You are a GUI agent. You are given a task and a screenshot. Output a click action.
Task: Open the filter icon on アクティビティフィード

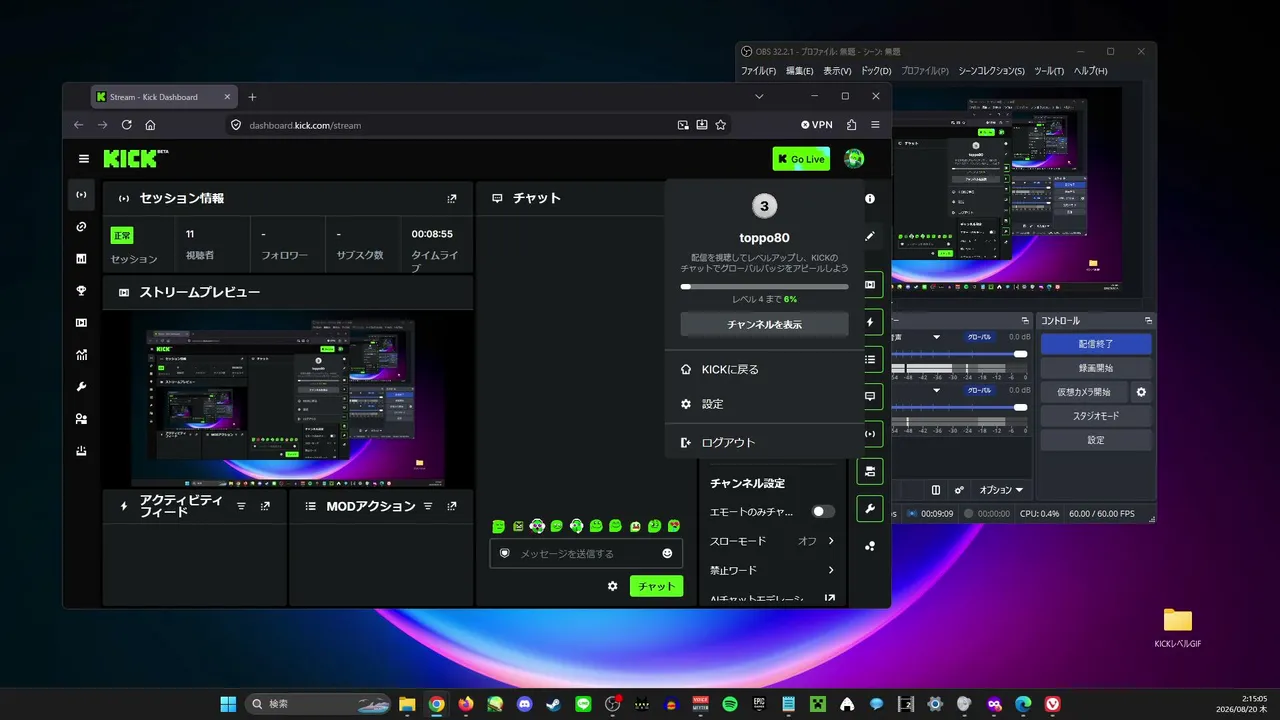click(x=241, y=506)
